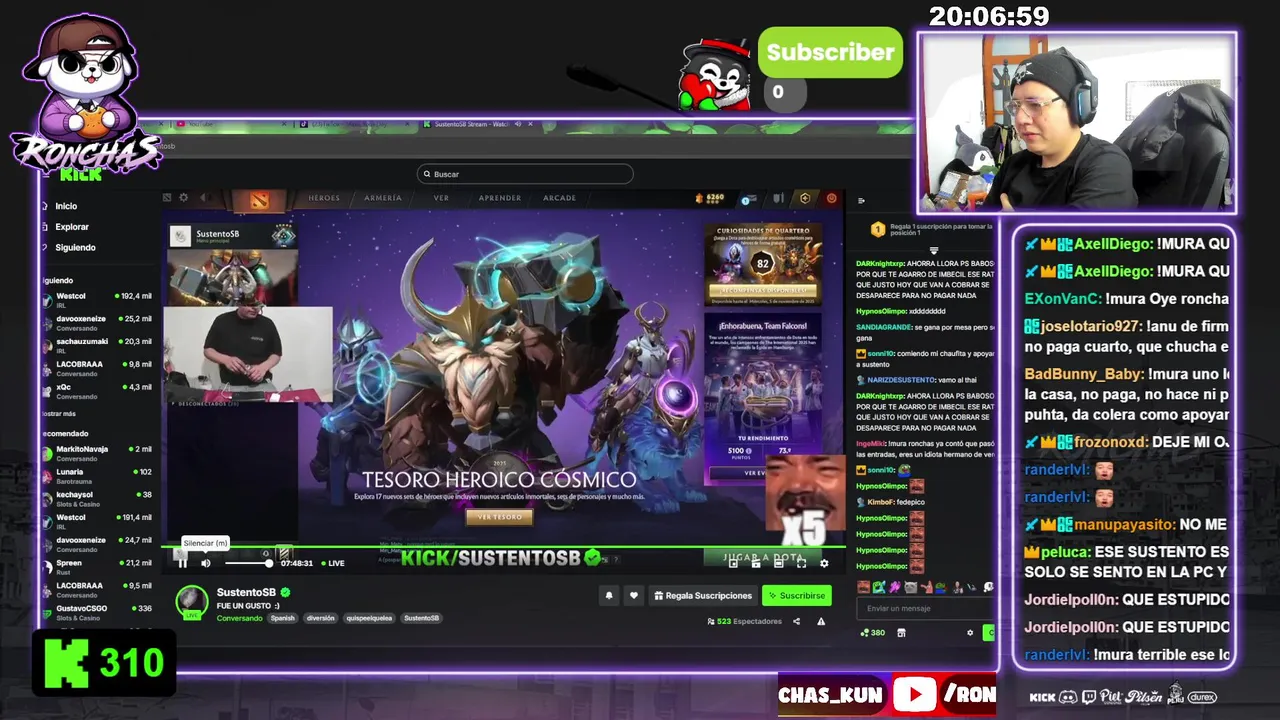Share the stream via share icon

pos(797,621)
